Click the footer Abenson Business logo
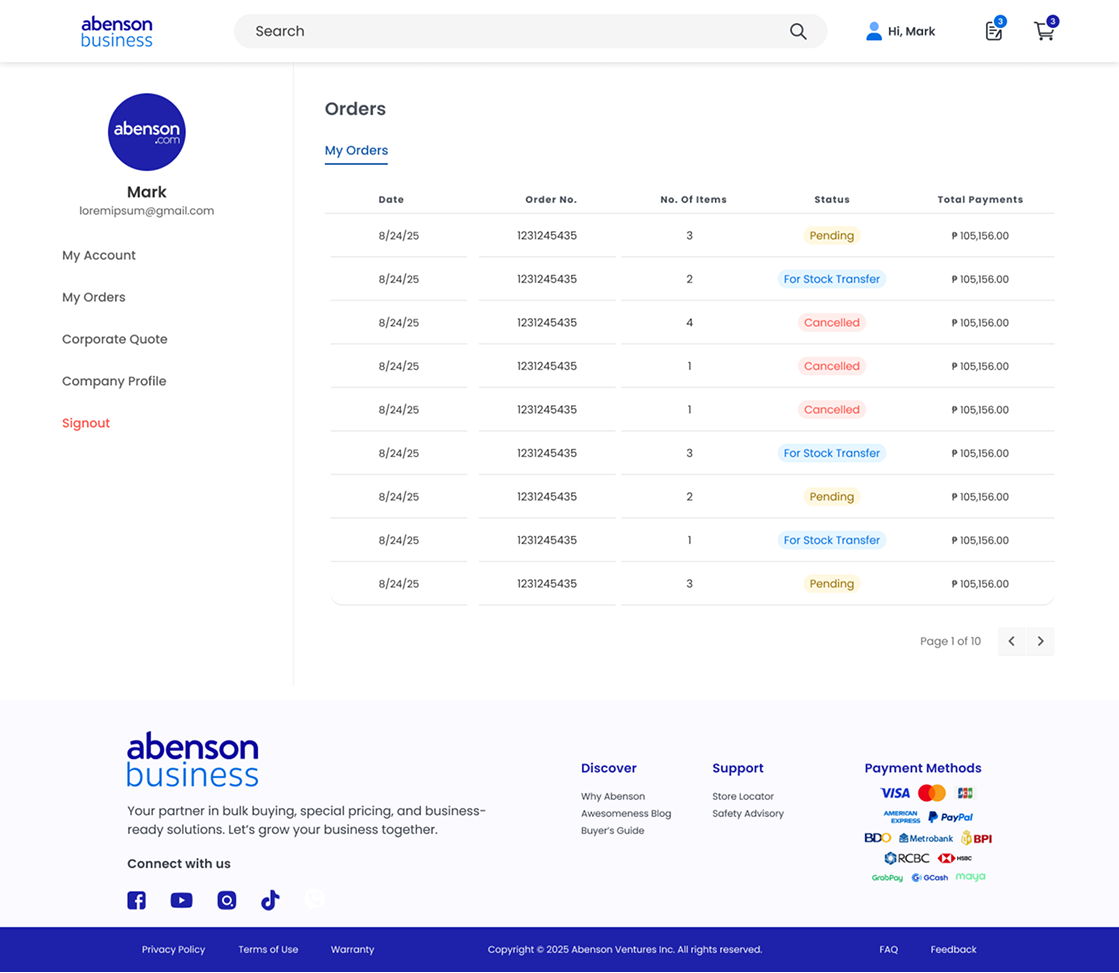This screenshot has height=973, width=1119. point(193,759)
